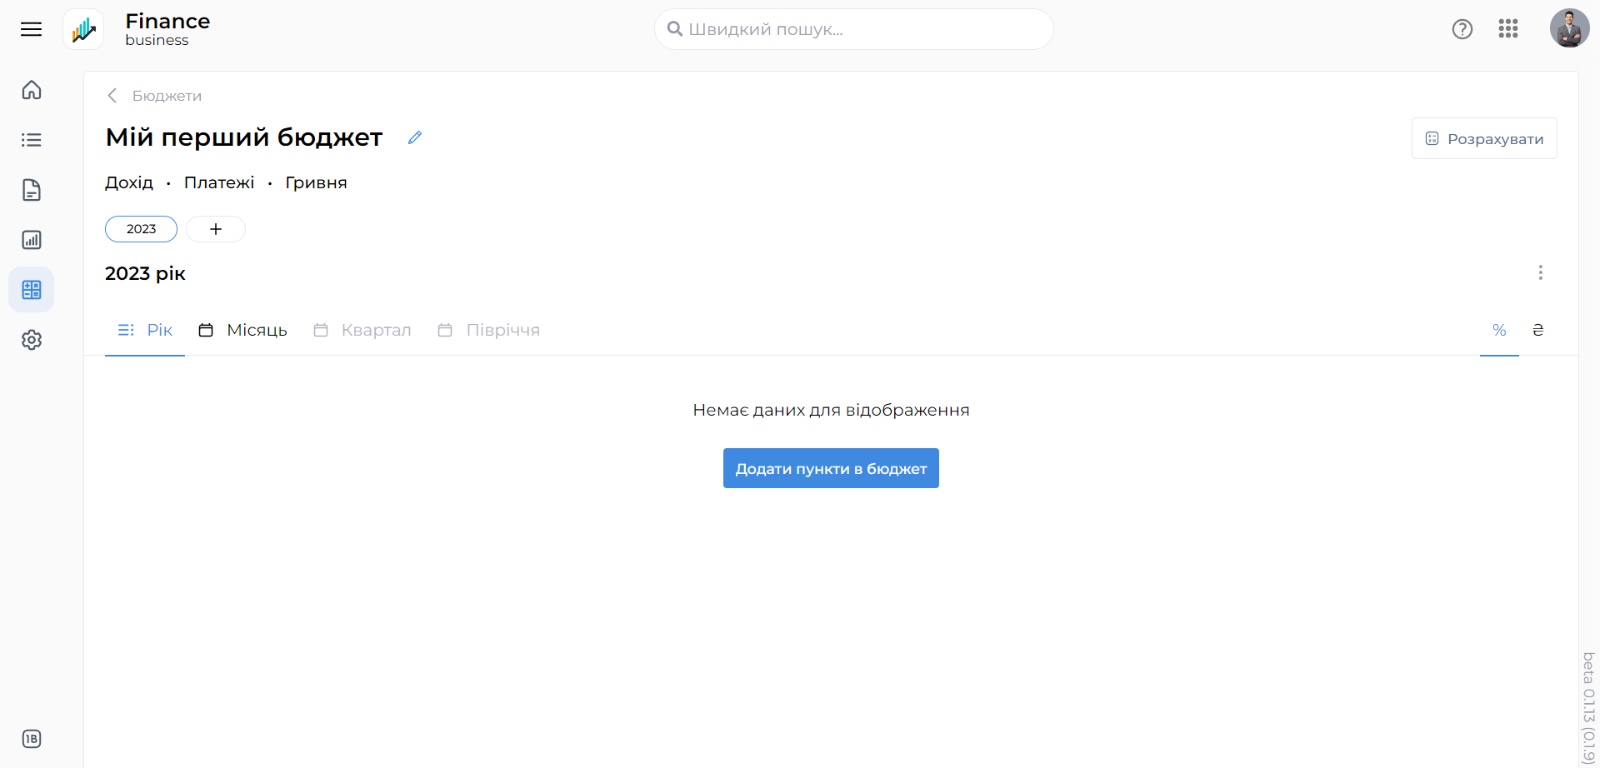Switch display to hryvnia currency mode
Viewport: 1600px width, 768px height.
1538,330
